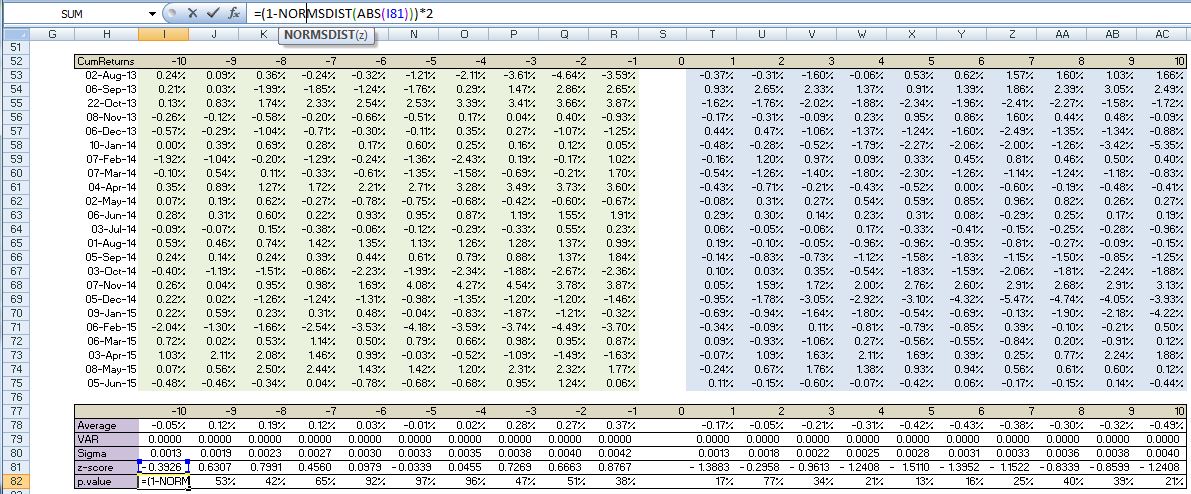This screenshot has height=494, width=1191.
Task: Select column S header
Action: (663, 35)
